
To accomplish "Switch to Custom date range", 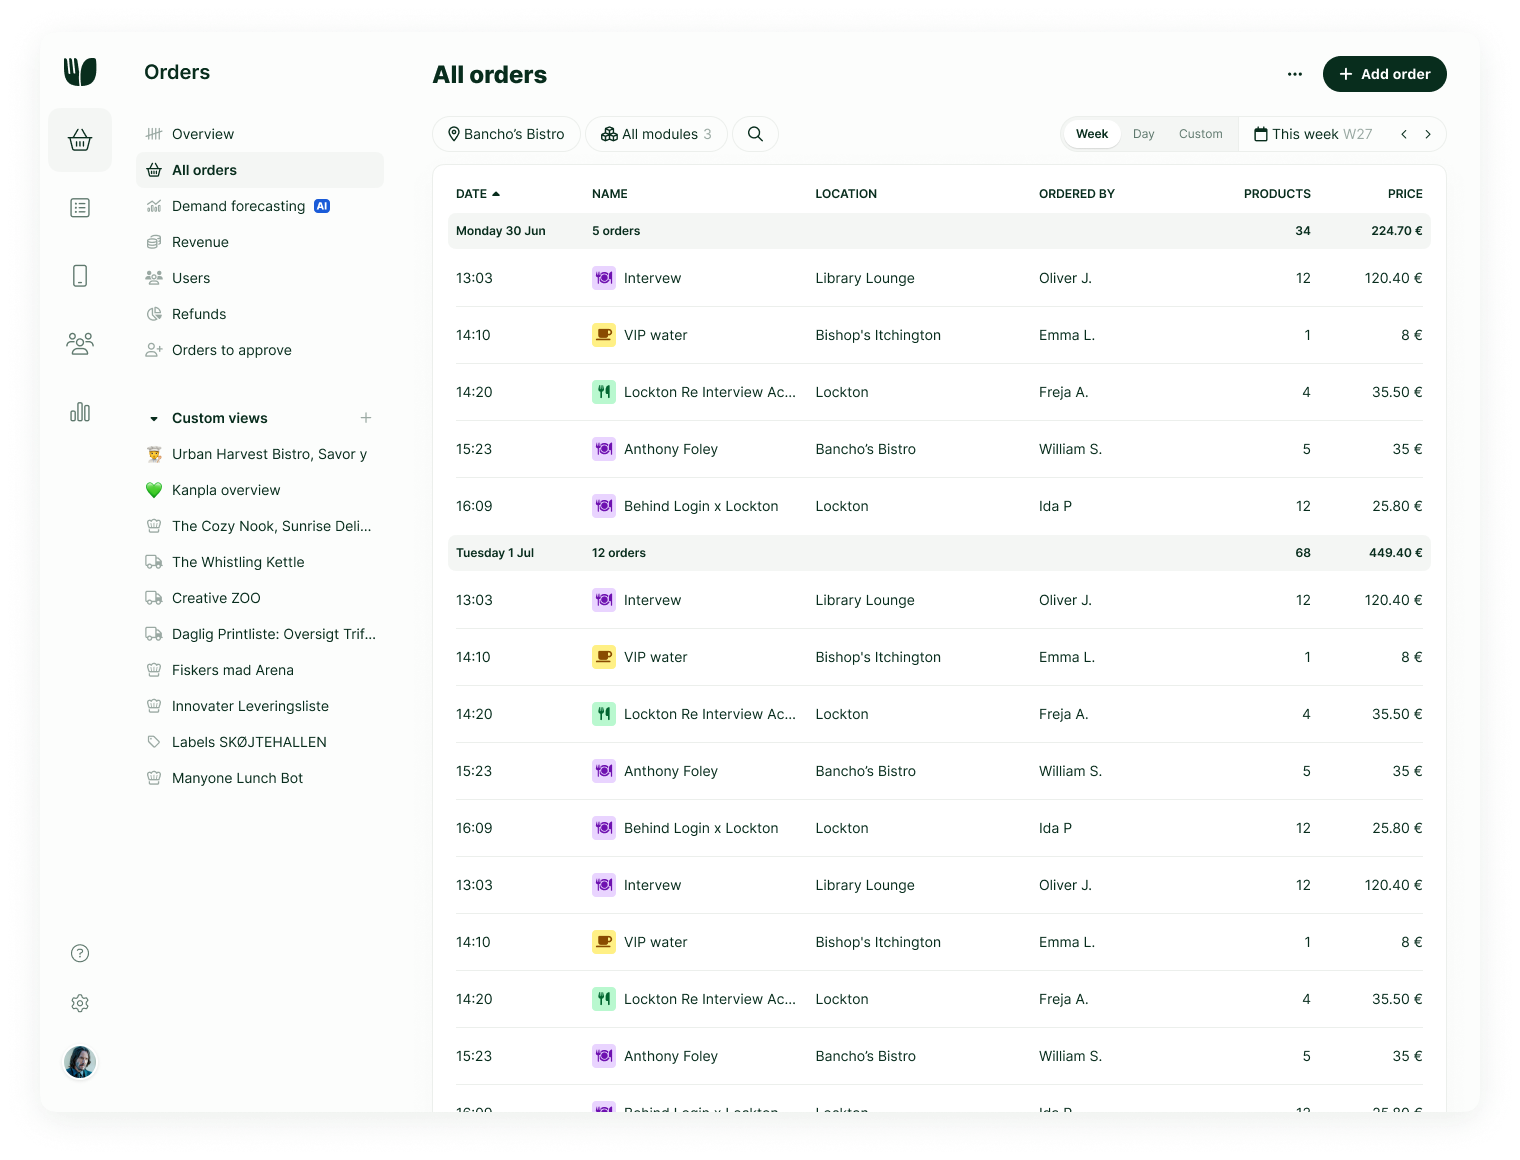I will pyautogui.click(x=1200, y=134).
